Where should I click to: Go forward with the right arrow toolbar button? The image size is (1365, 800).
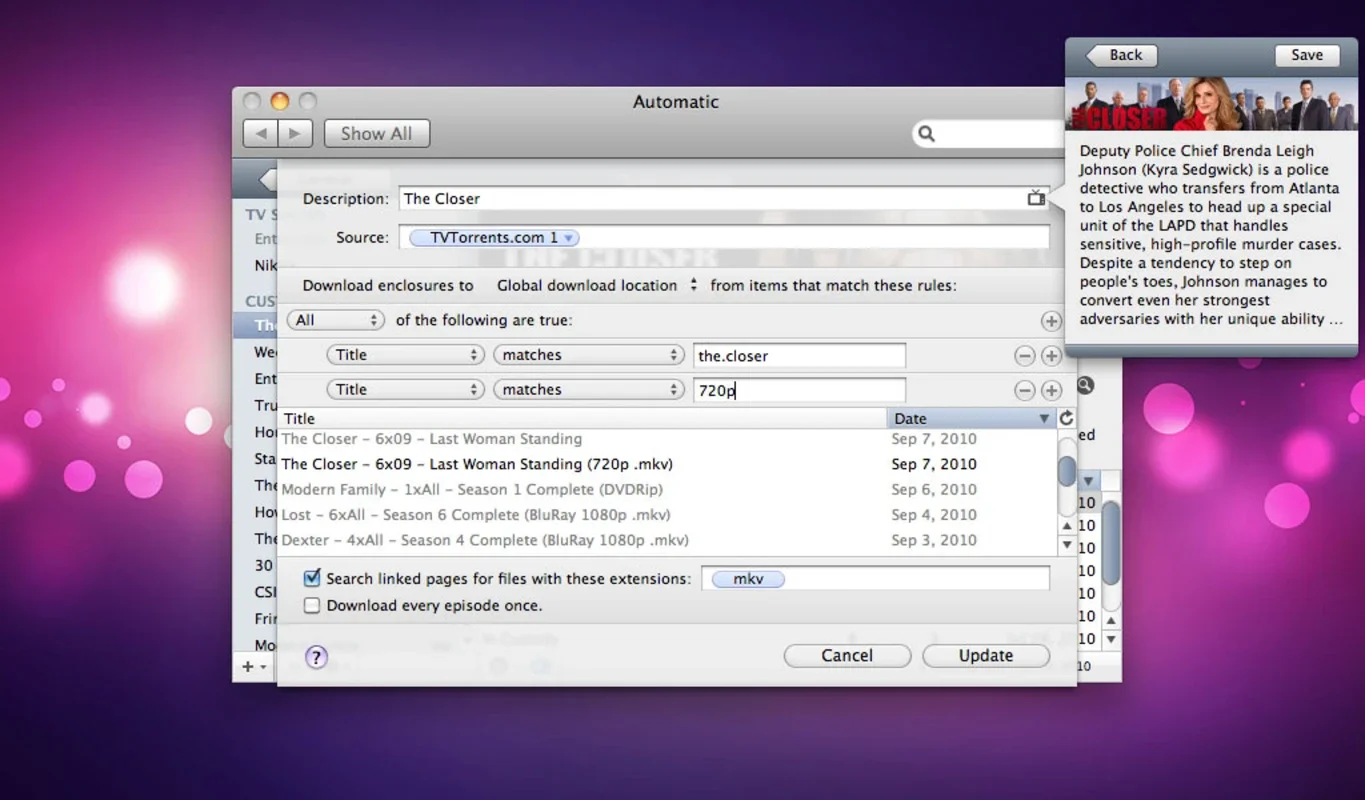coord(295,133)
